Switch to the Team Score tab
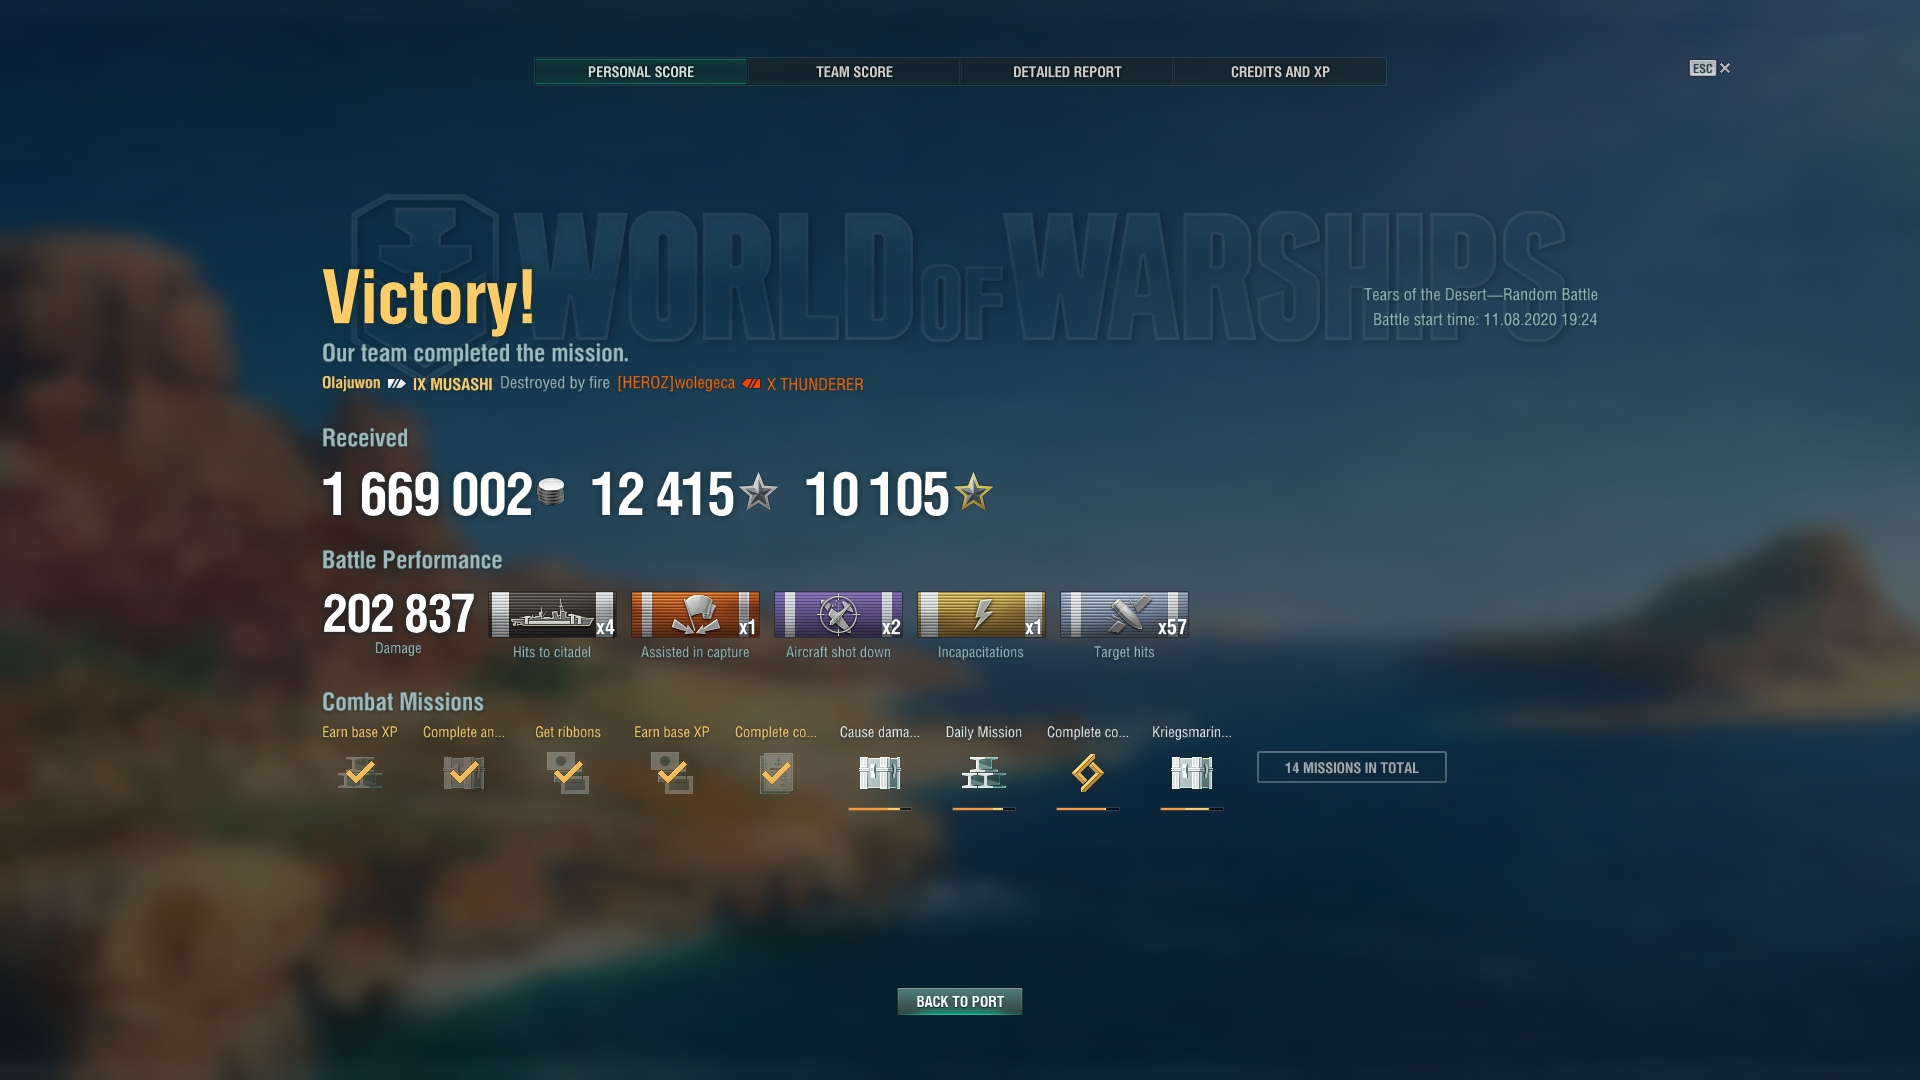Image resolution: width=1920 pixels, height=1080 pixels. tap(854, 72)
